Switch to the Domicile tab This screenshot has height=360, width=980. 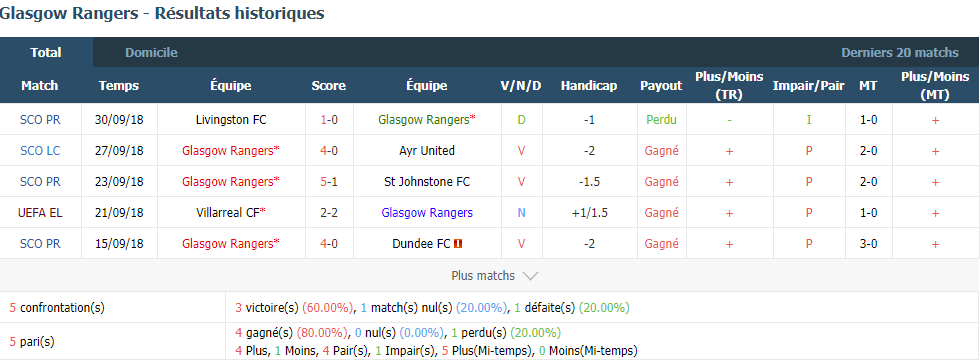(x=151, y=53)
